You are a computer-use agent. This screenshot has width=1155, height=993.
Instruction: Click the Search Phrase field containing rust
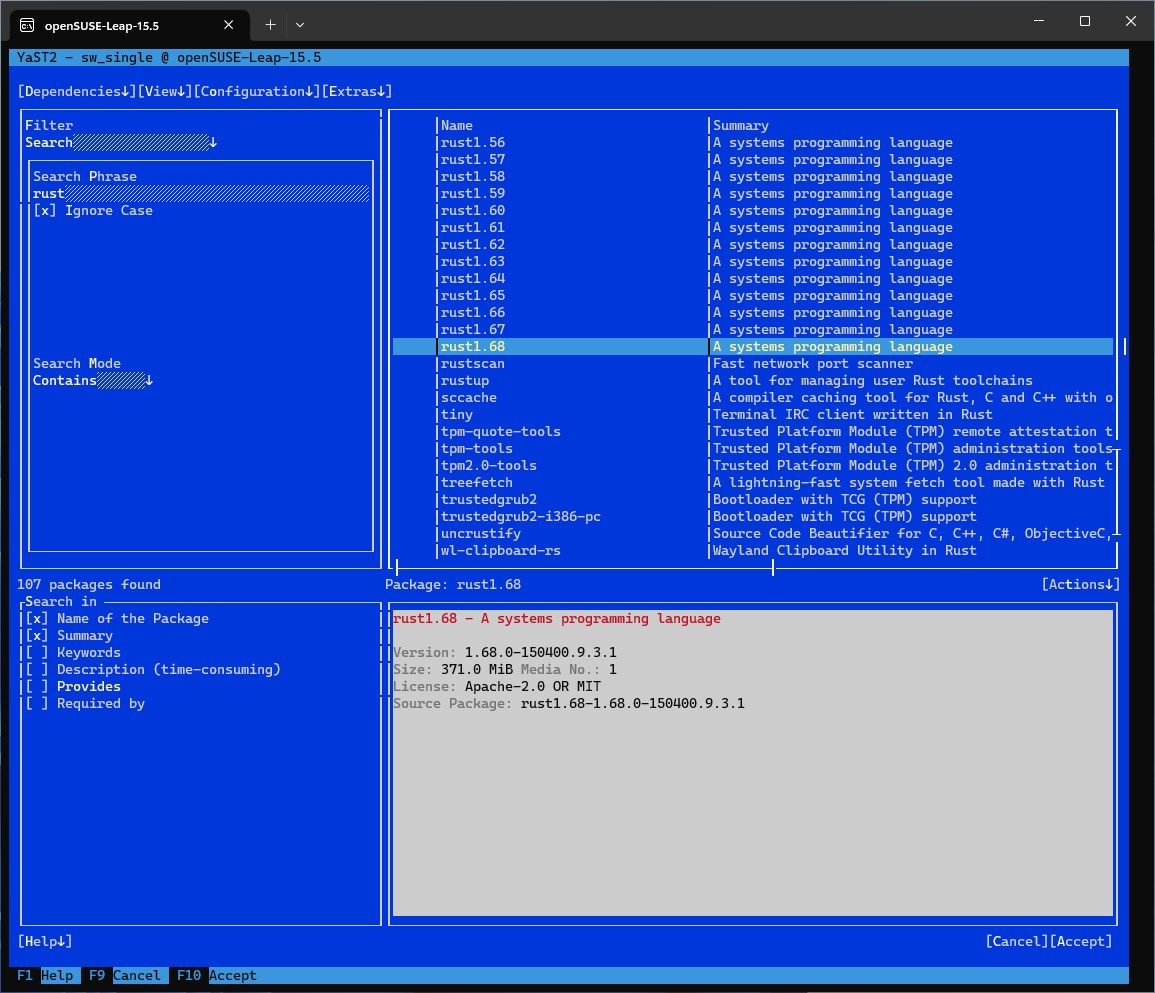[x=200, y=194]
